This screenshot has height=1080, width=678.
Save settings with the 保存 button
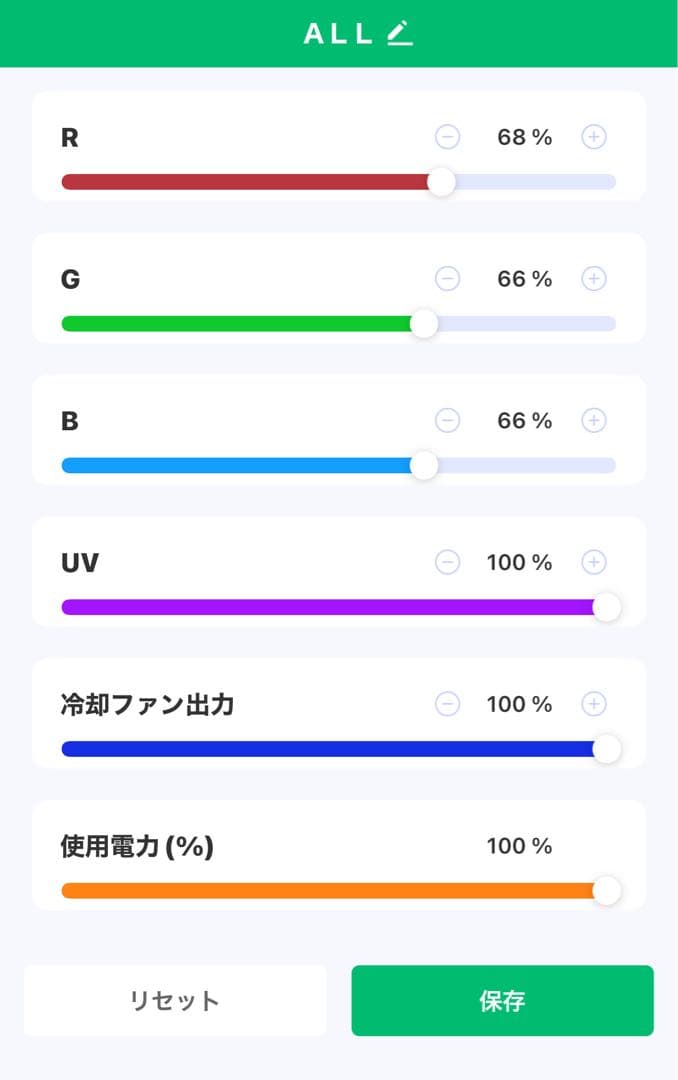point(502,1000)
